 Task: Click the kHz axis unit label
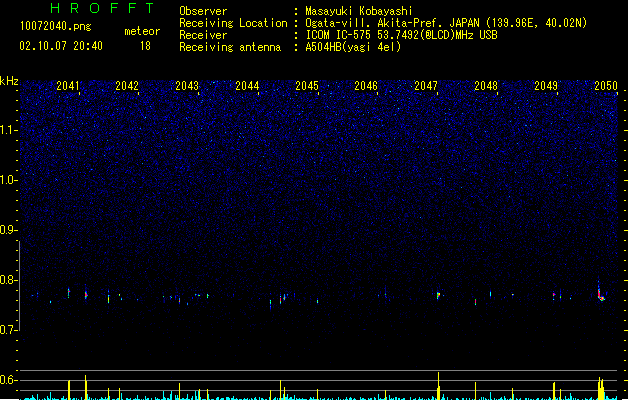pyautogui.click(x=9, y=81)
